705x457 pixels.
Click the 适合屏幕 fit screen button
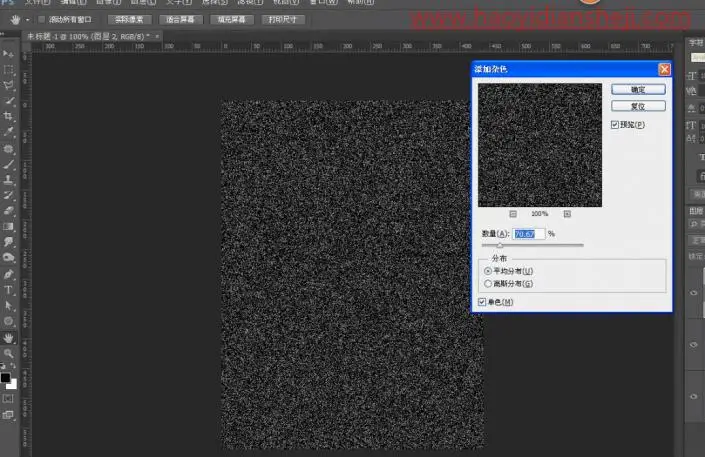pos(181,19)
